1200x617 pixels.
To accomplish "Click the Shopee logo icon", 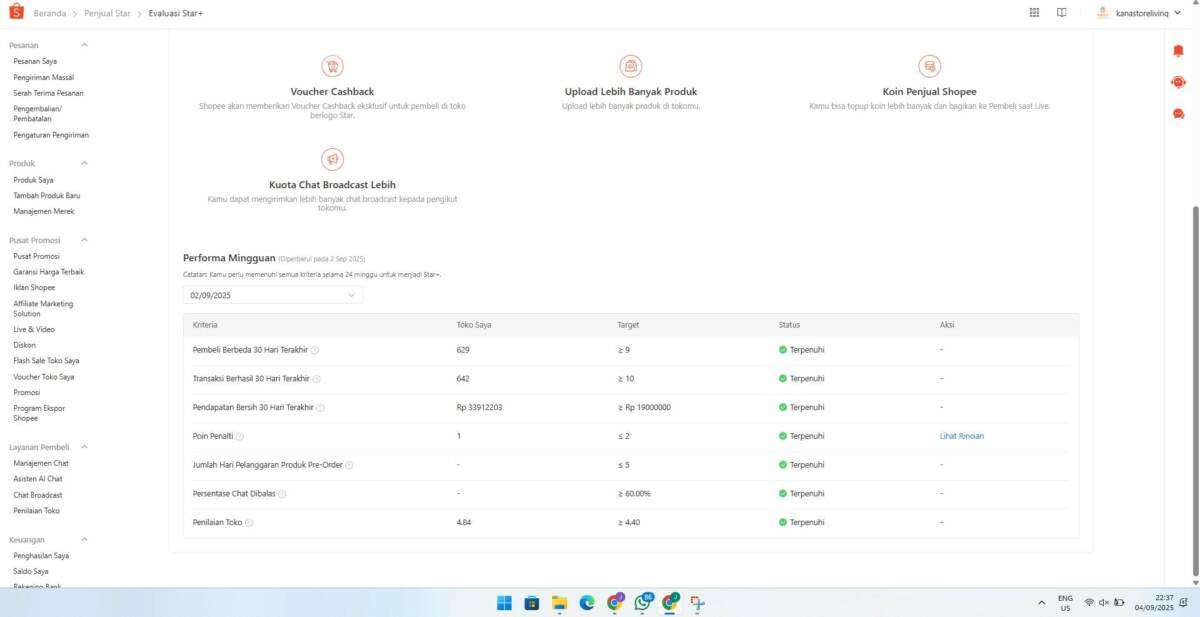I will pos(17,13).
